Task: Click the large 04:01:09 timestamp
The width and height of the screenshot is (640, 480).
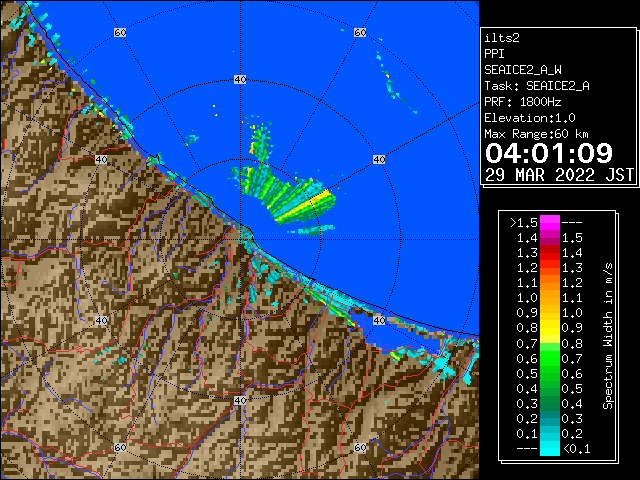Action: click(x=549, y=153)
